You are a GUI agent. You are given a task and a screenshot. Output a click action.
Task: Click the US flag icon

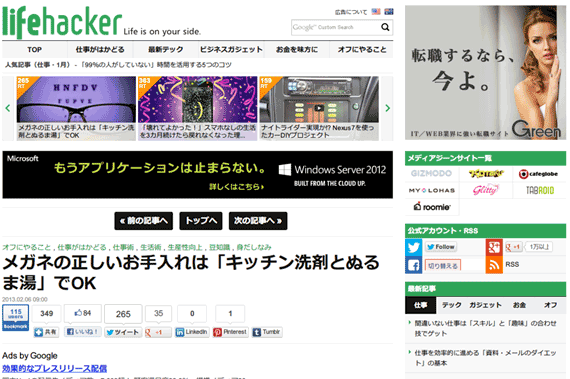click(376, 12)
